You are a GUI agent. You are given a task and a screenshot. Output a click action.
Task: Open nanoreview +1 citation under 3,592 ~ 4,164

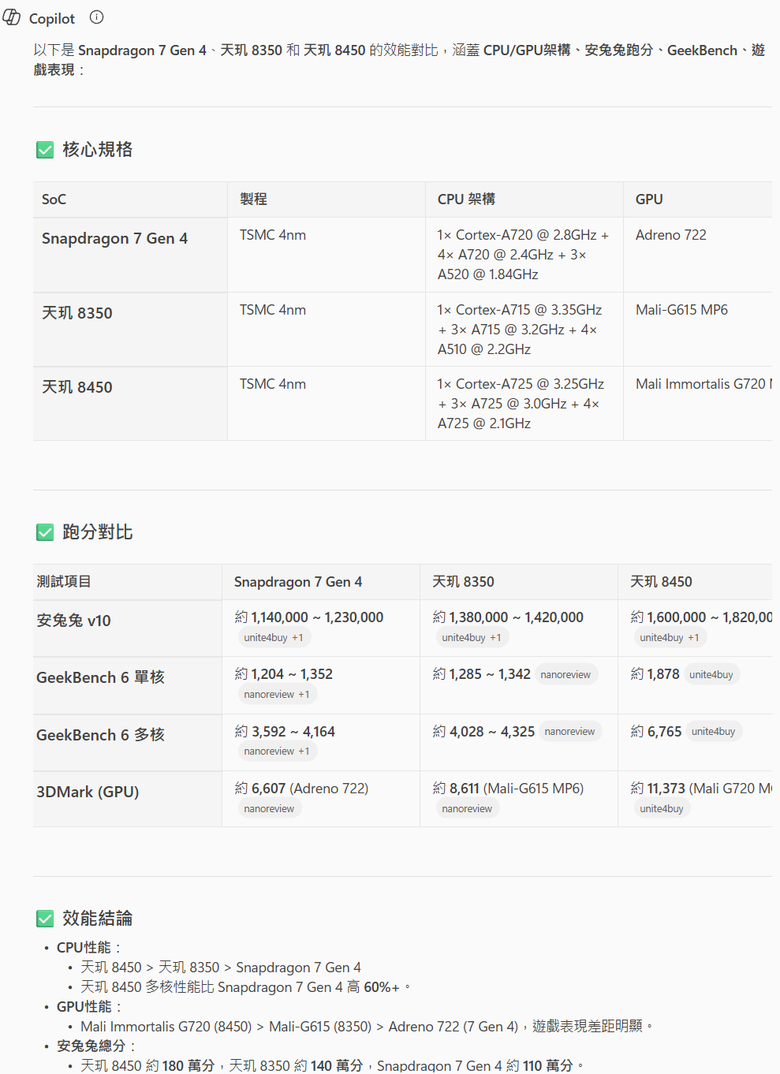click(x=276, y=751)
